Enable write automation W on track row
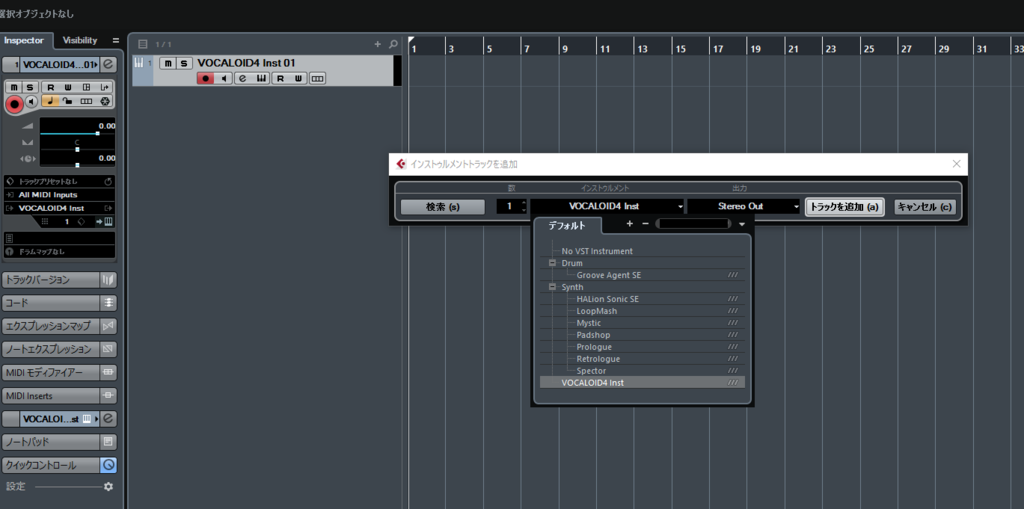The image size is (1024, 509). (x=298, y=78)
